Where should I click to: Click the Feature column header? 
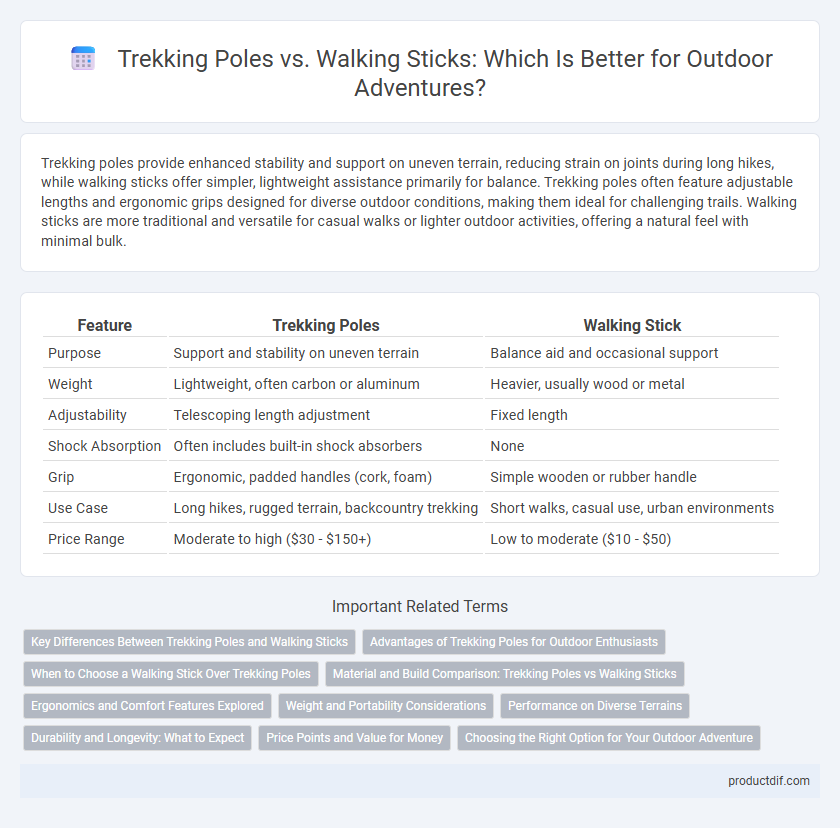[104, 325]
